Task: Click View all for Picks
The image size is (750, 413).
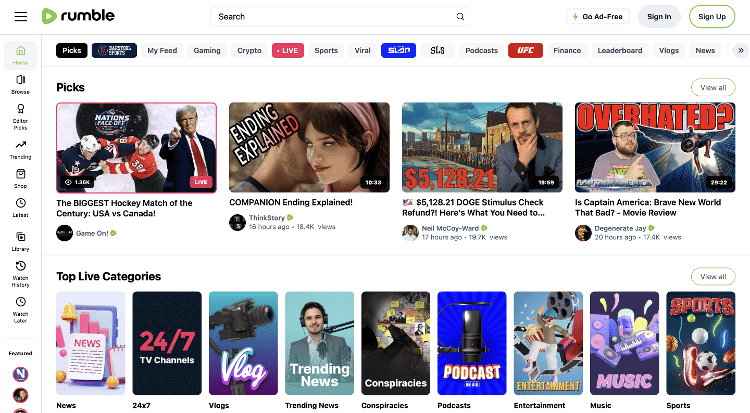Action: click(713, 88)
